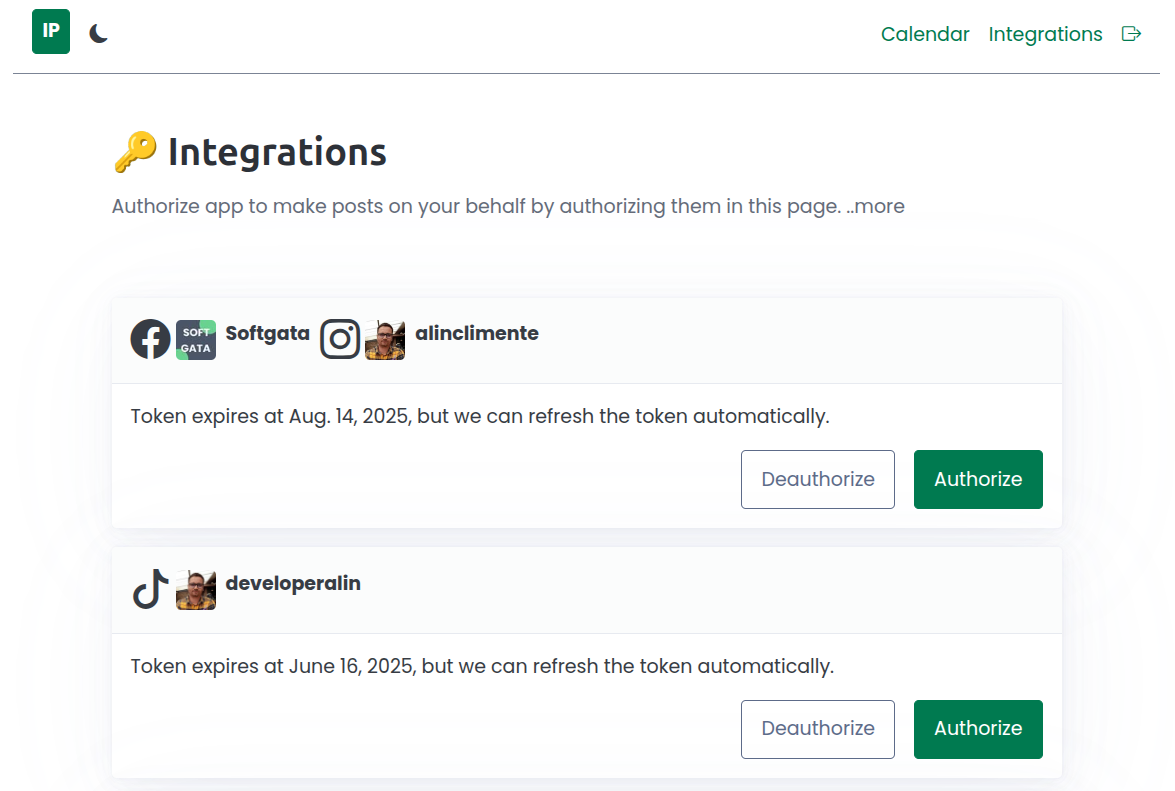This screenshot has width=1175, height=791.
Task: Select the Softgata account name
Action: tap(268, 333)
